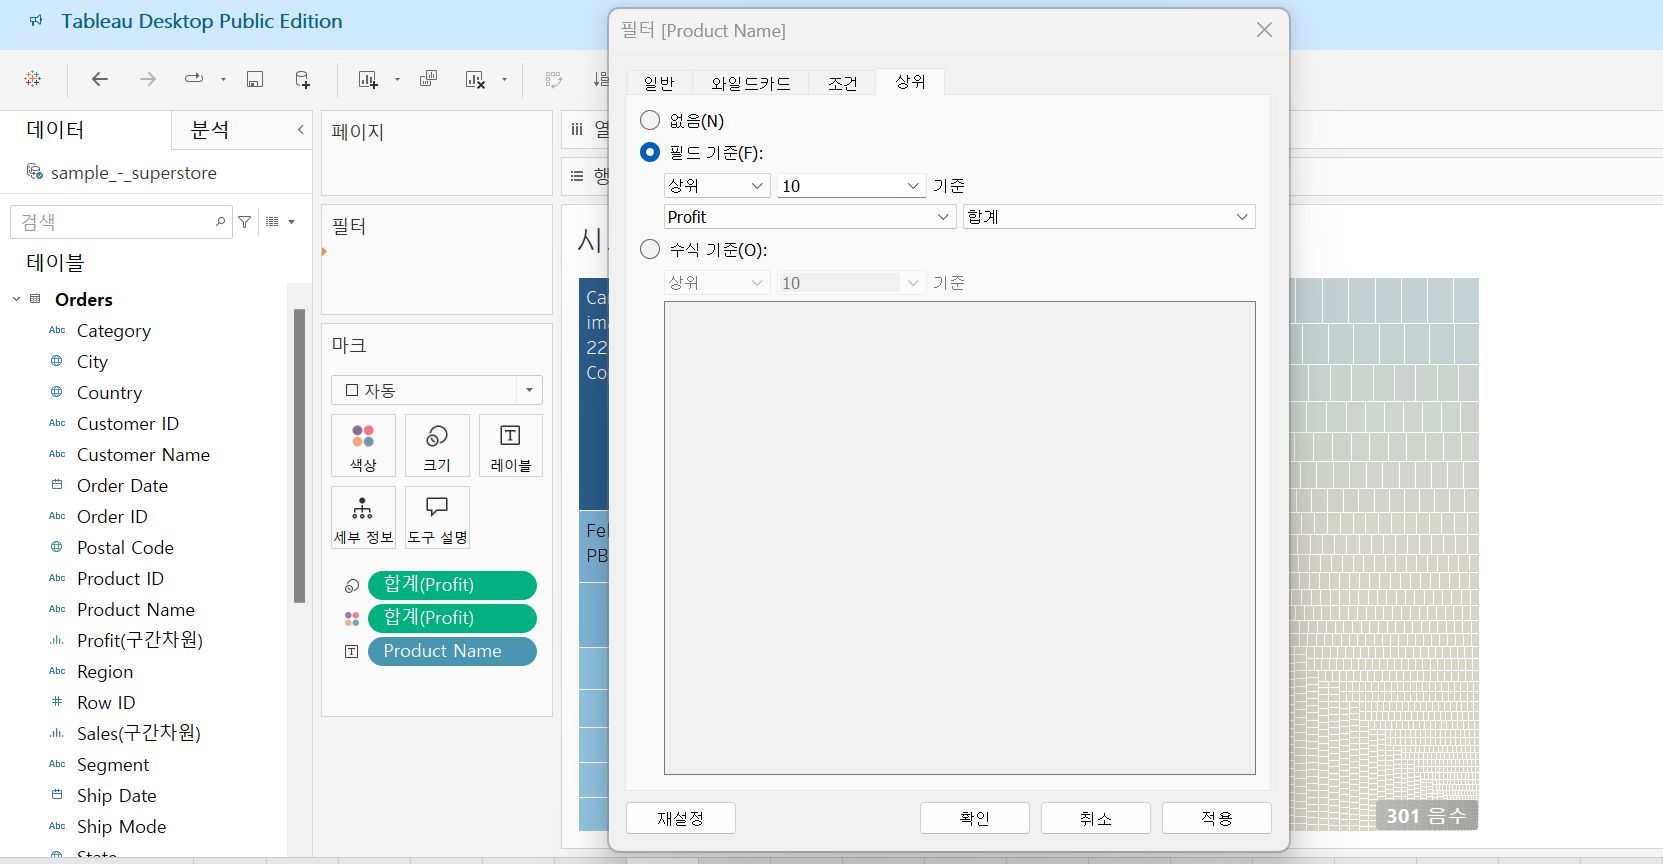Viewport: 1663px width, 864px height.
Task: Click the label icon beside Product Name pill
Action: [x=352, y=651]
